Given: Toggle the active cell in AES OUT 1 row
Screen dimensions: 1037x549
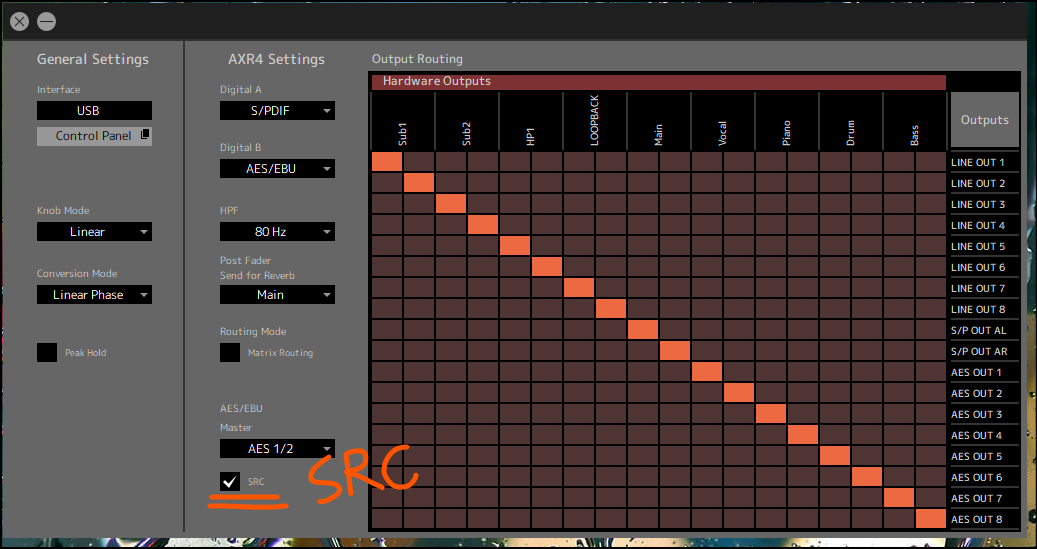Looking at the screenshot, I should click(x=706, y=372).
